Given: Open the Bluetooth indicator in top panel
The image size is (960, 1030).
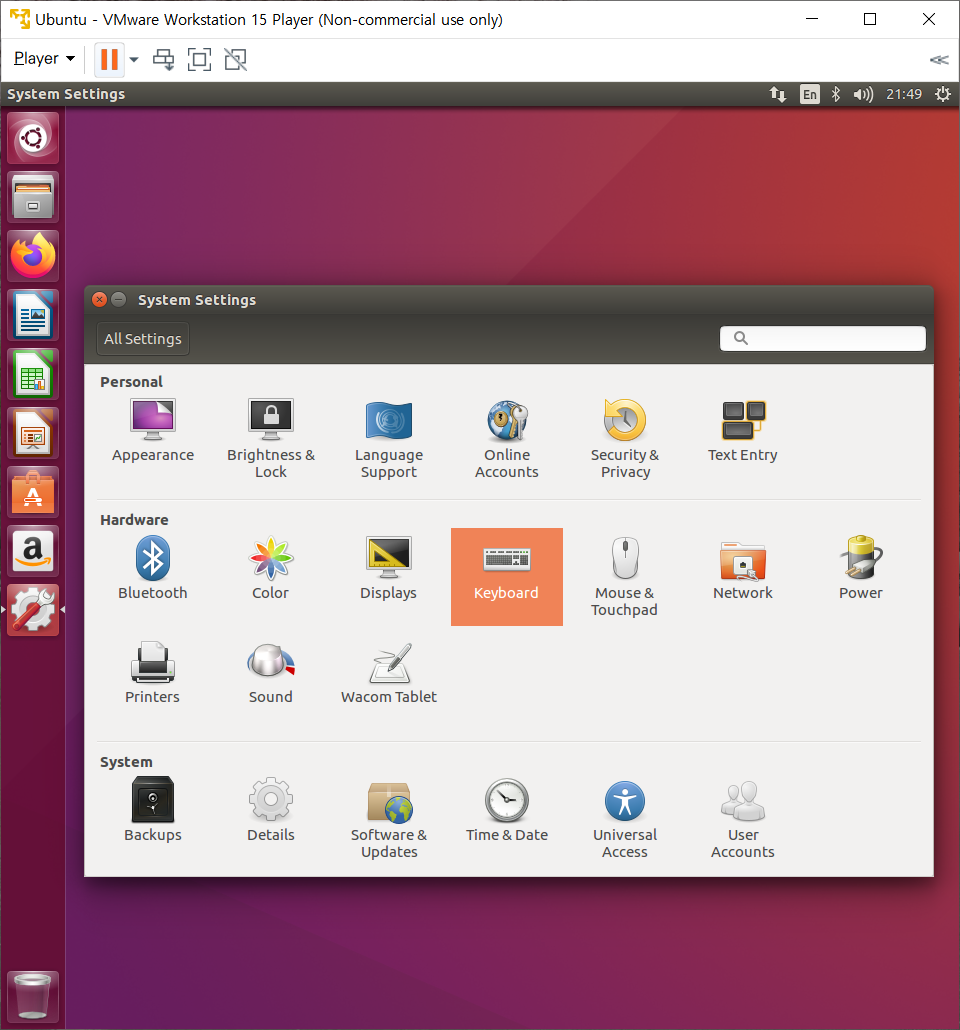Looking at the screenshot, I should pyautogui.click(x=836, y=95).
